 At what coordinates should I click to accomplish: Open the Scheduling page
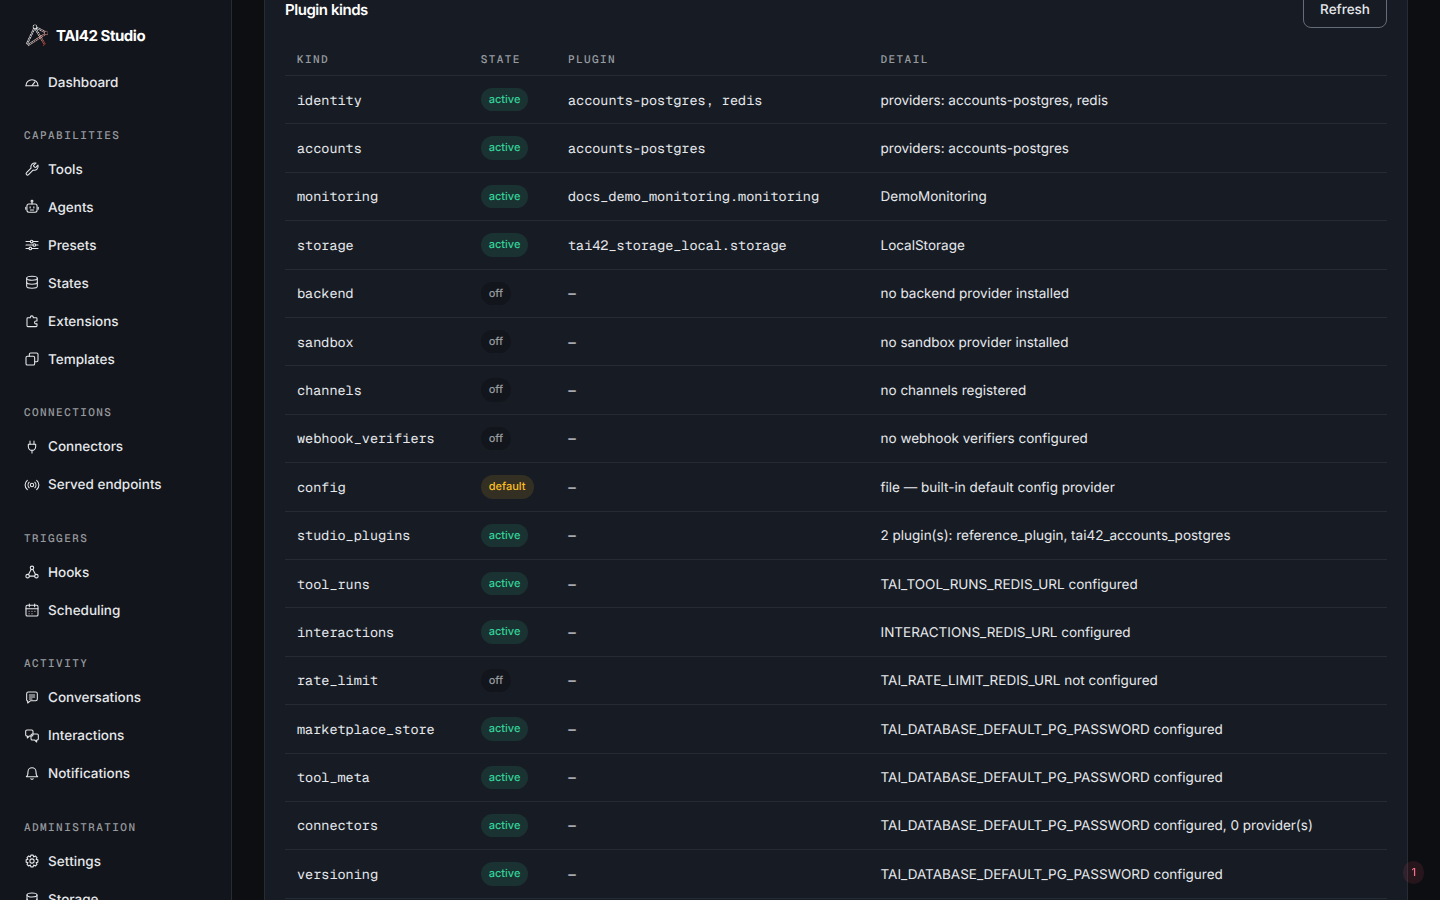pos(84,611)
